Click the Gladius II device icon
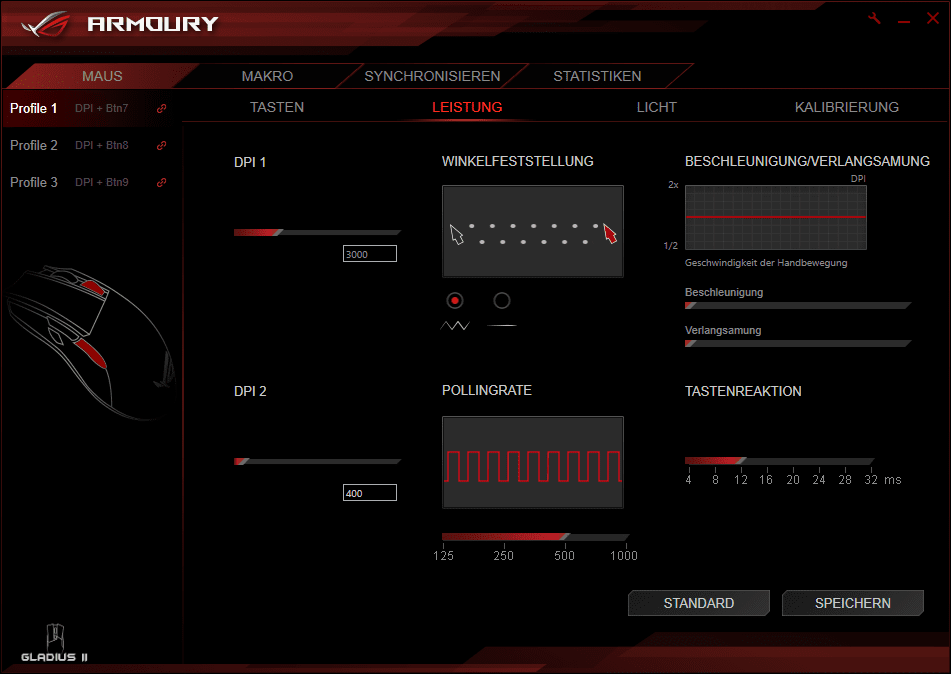Image resolution: width=951 pixels, height=674 pixels. pyautogui.click(x=55, y=642)
